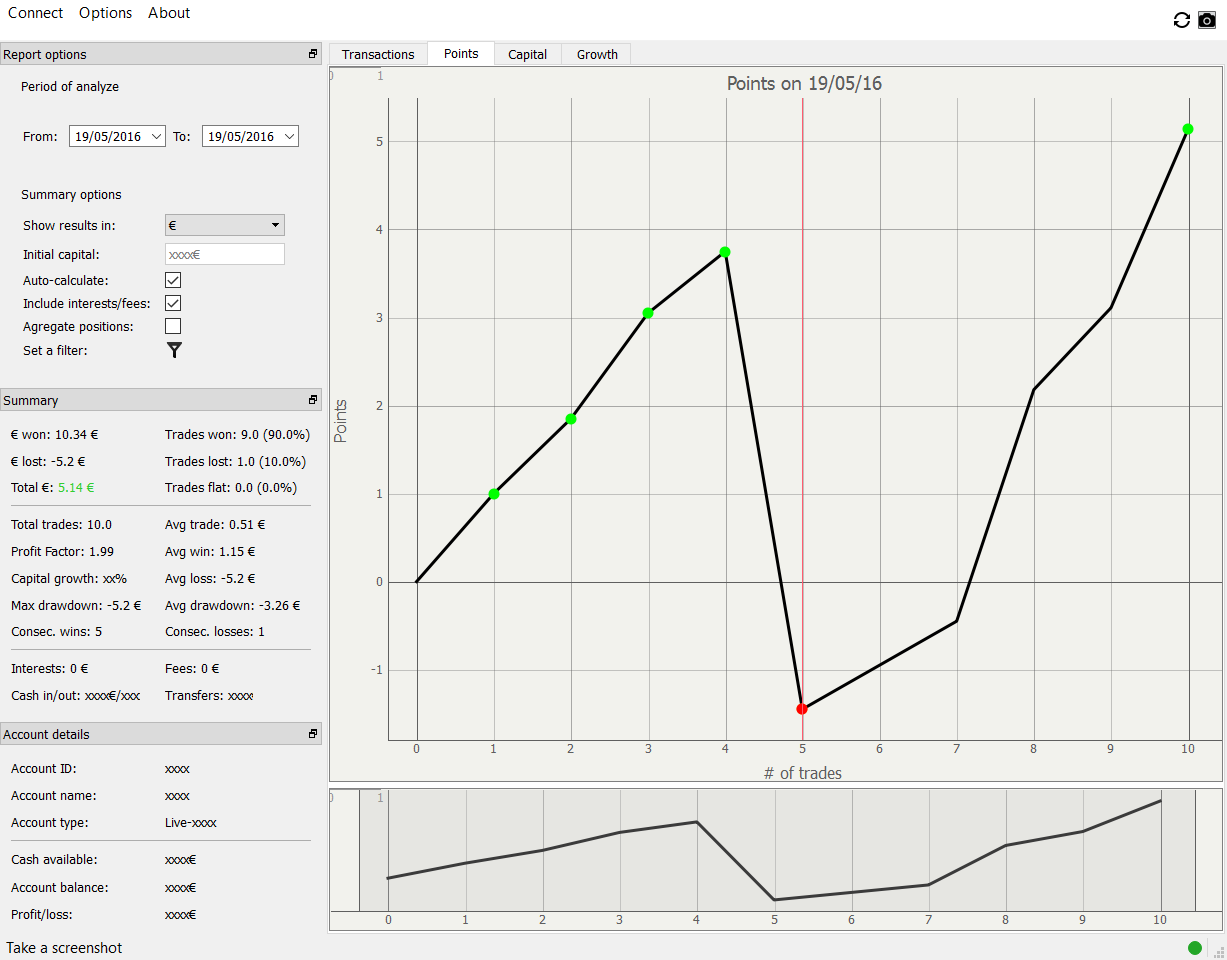The width and height of the screenshot is (1227, 960).
Task: Open the About menu
Action: (169, 13)
